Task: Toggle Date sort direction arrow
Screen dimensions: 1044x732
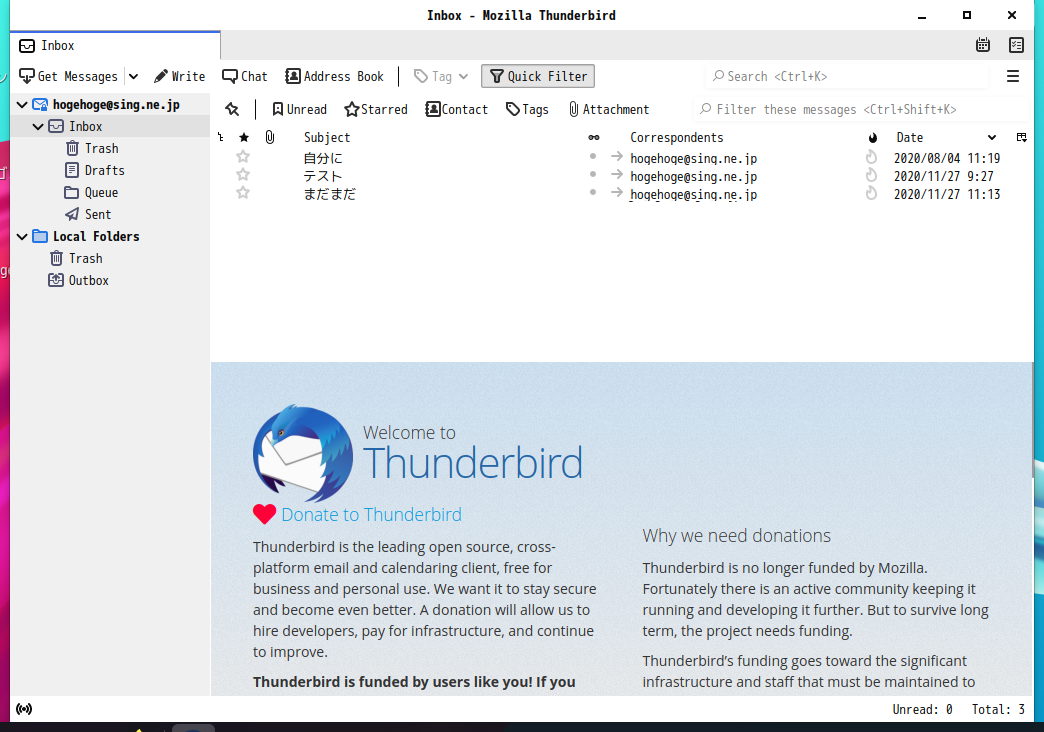Action: click(991, 137)
